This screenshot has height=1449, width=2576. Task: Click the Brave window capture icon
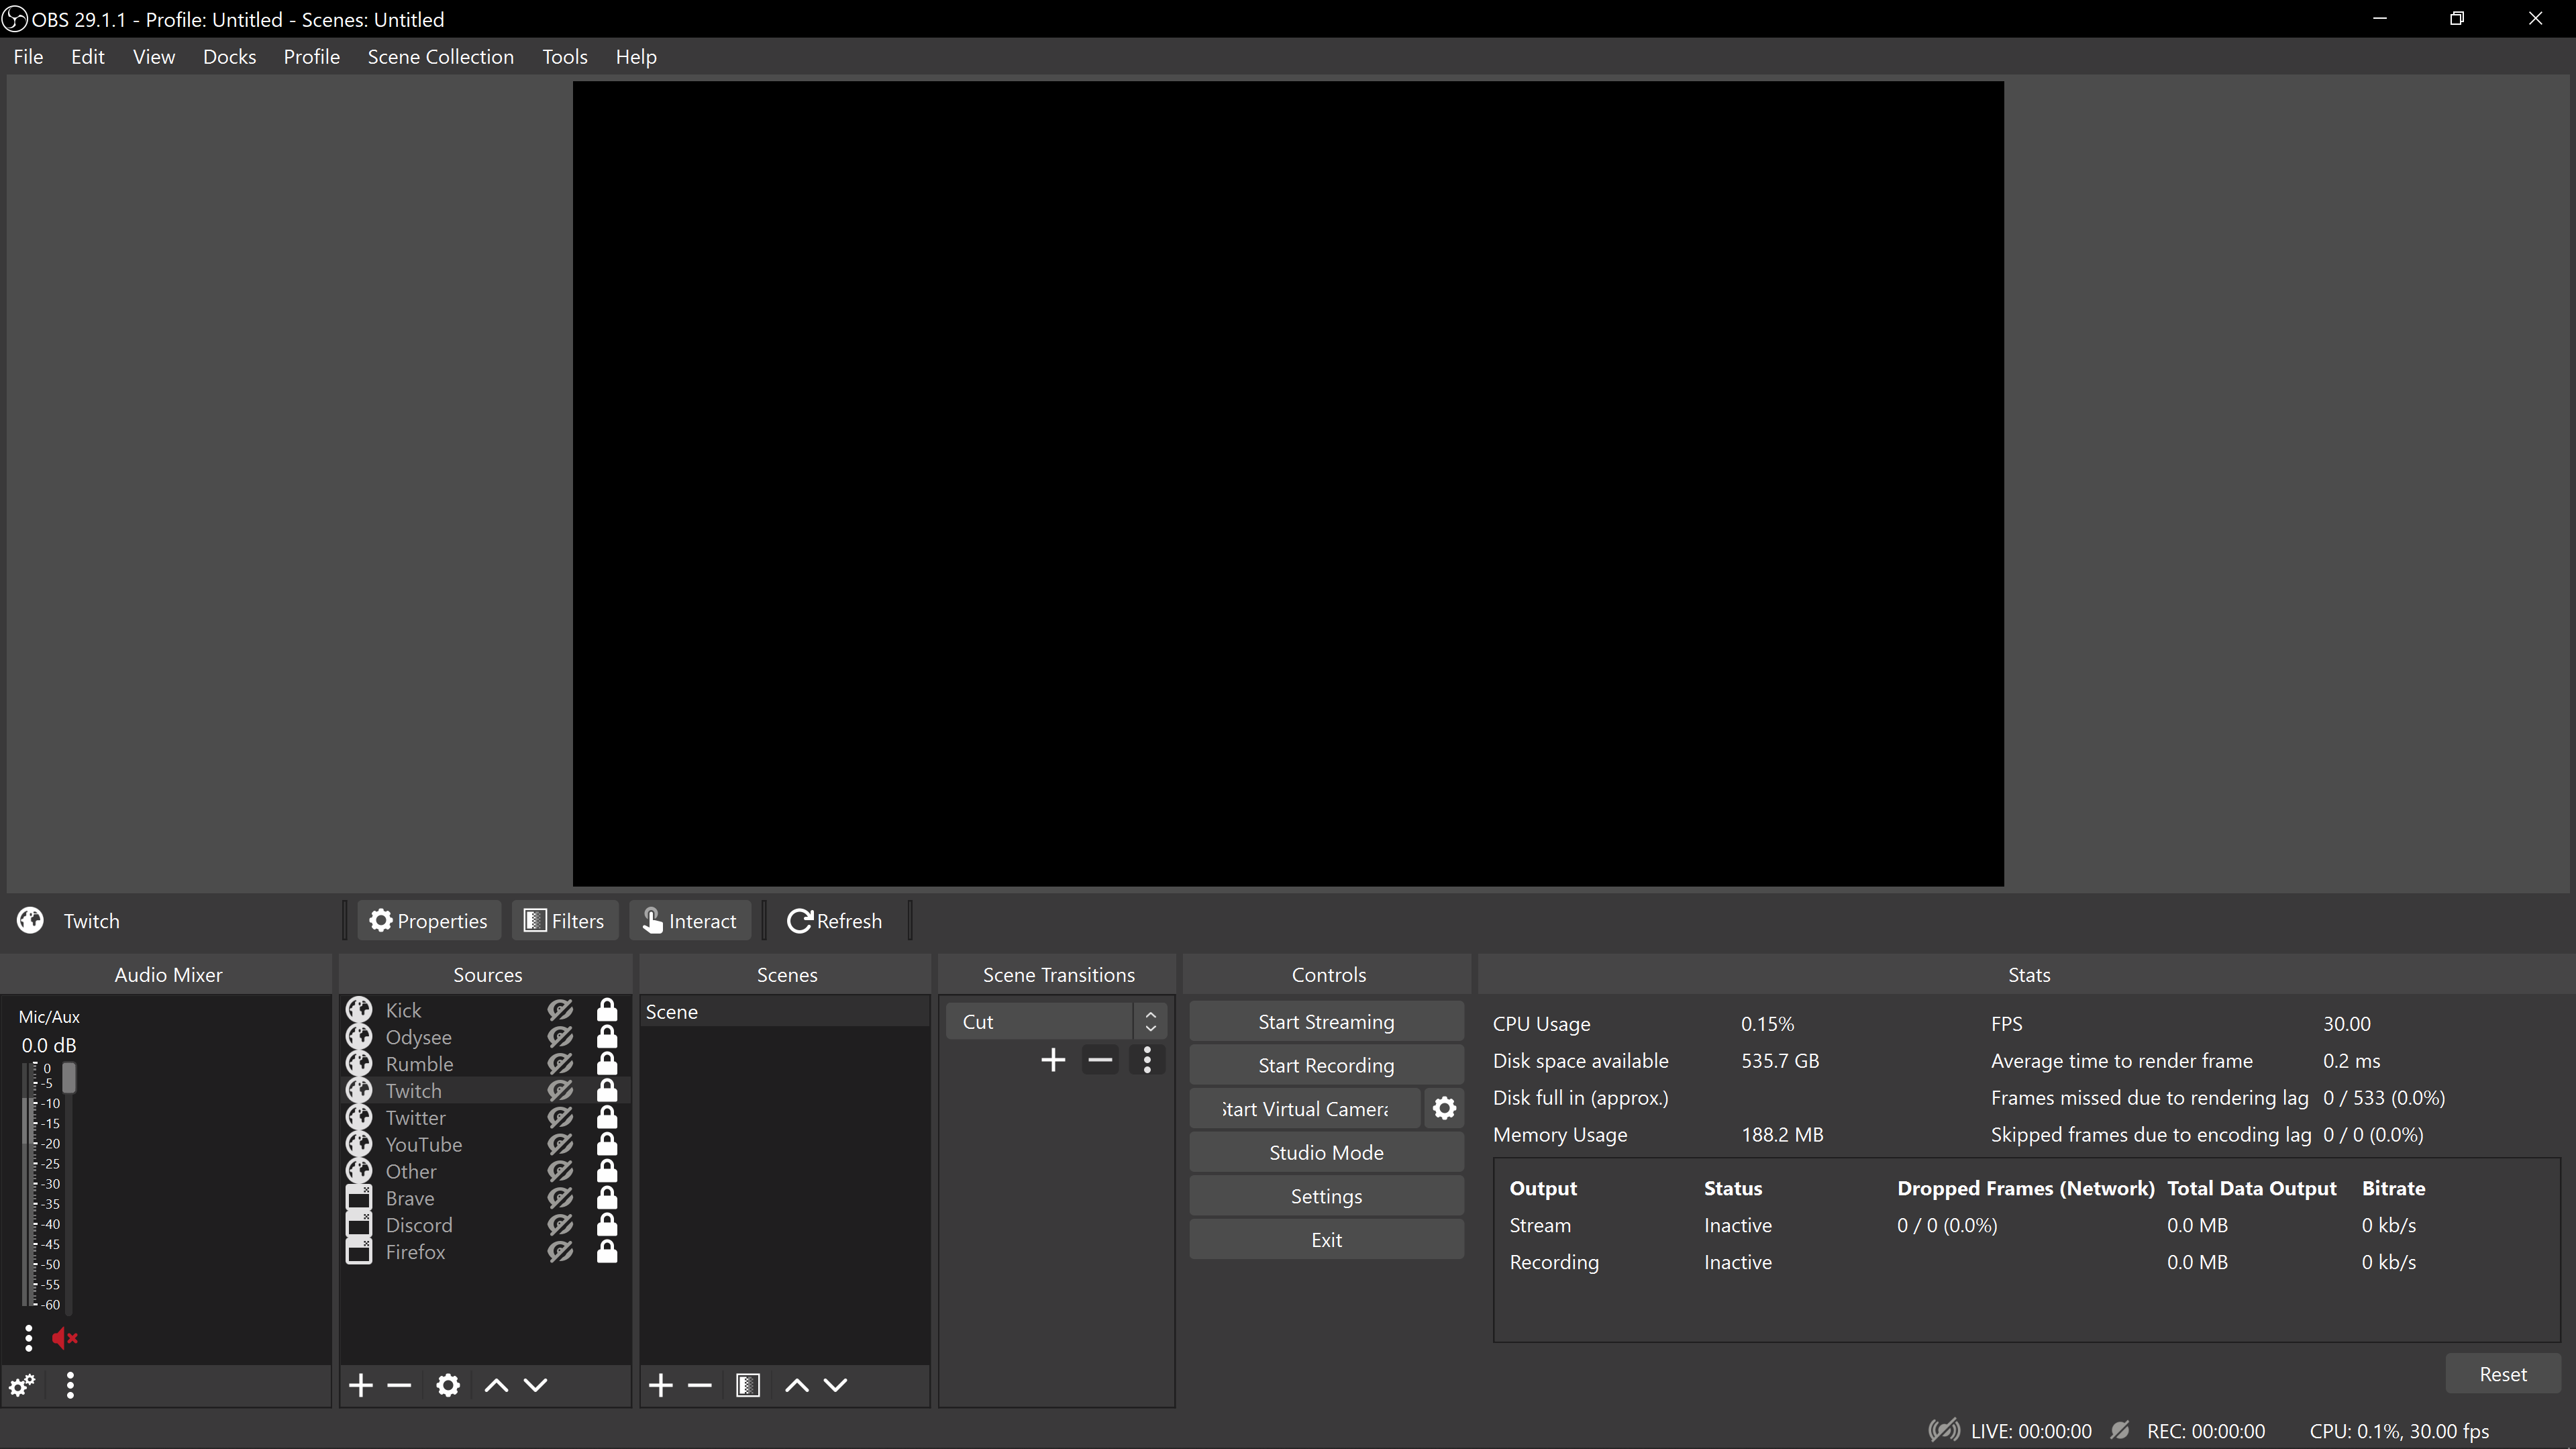(x=359, y=1198)
